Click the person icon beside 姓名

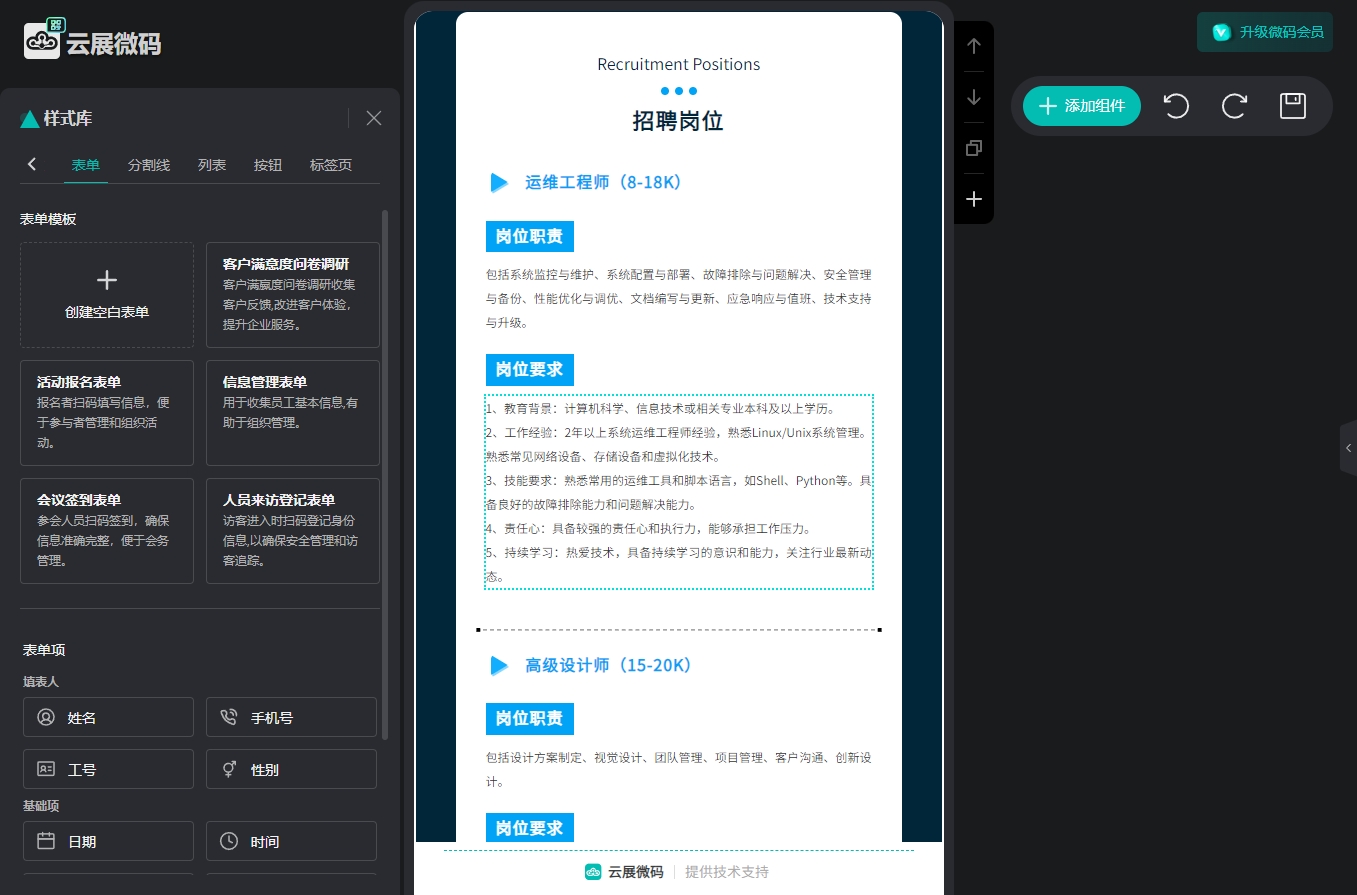click(46, 717)
